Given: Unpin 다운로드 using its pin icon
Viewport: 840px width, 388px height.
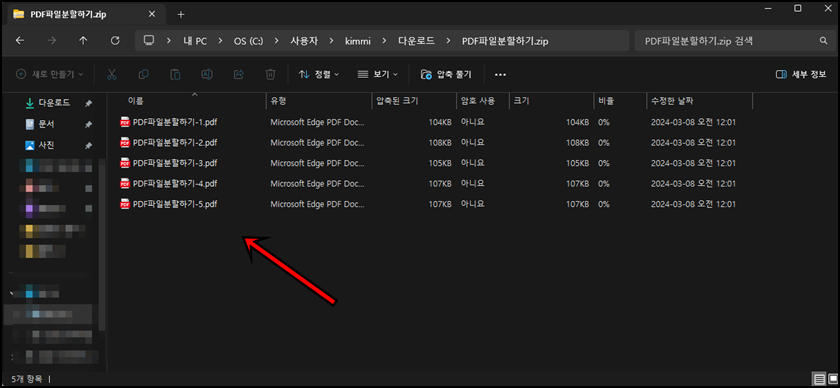Looking at the screenshot, I should click(88, 103).
